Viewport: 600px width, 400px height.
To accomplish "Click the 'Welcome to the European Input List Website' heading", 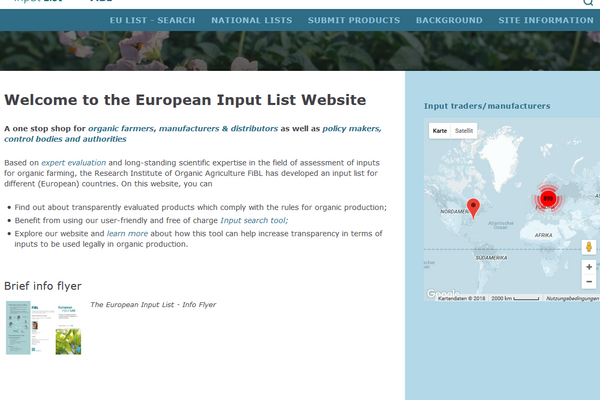I will click(x=185, y=100).
